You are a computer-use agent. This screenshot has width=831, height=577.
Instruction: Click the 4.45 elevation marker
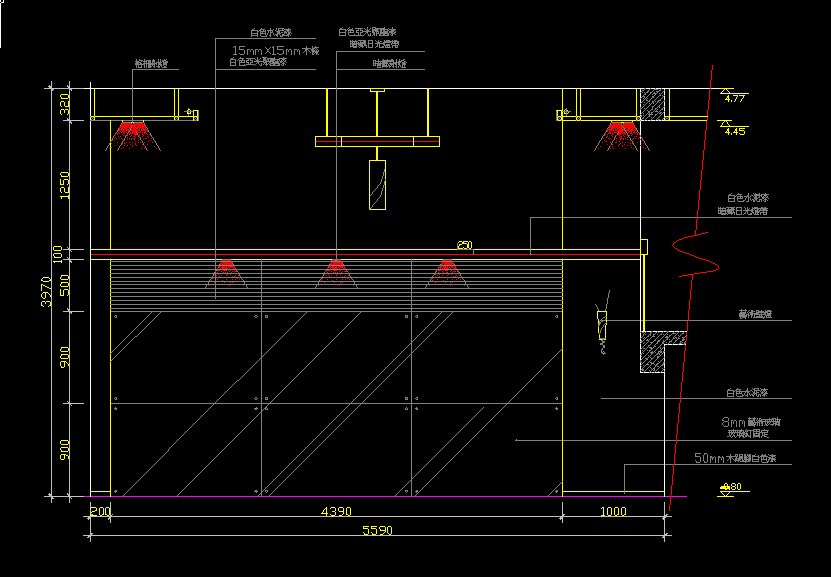coord(735,130)
